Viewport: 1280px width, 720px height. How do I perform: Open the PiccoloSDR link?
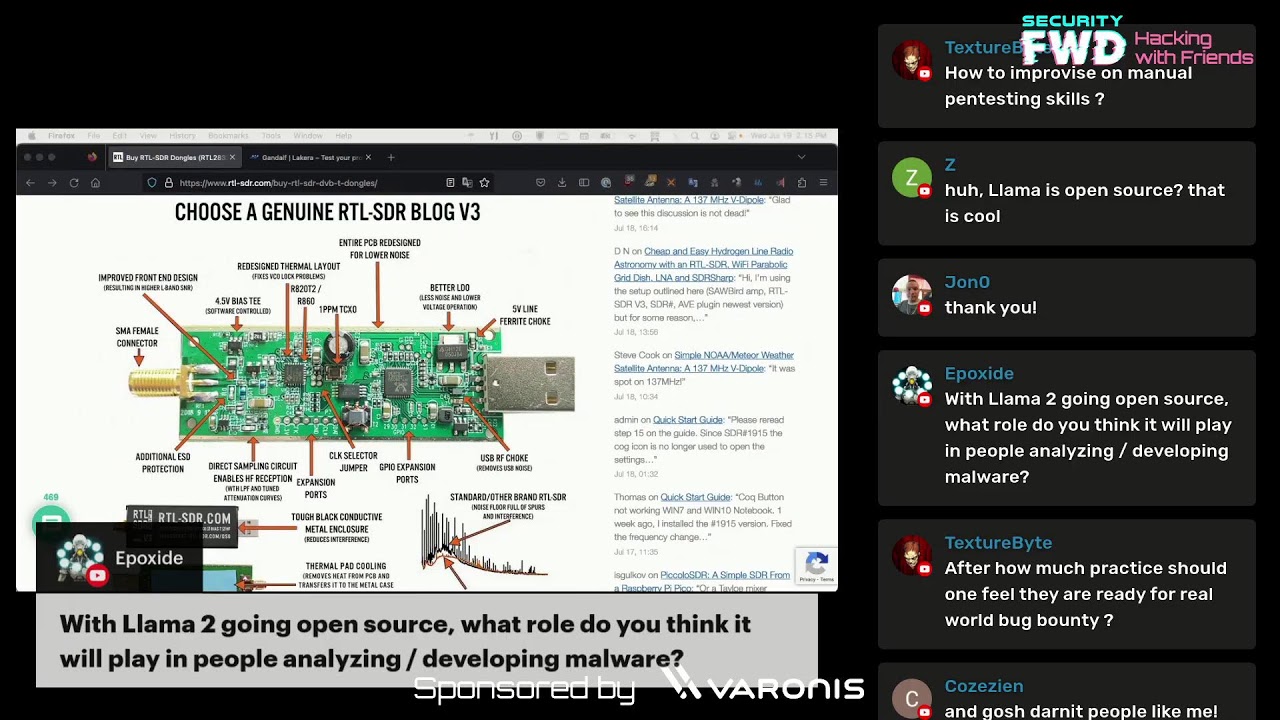coord(702,581)
